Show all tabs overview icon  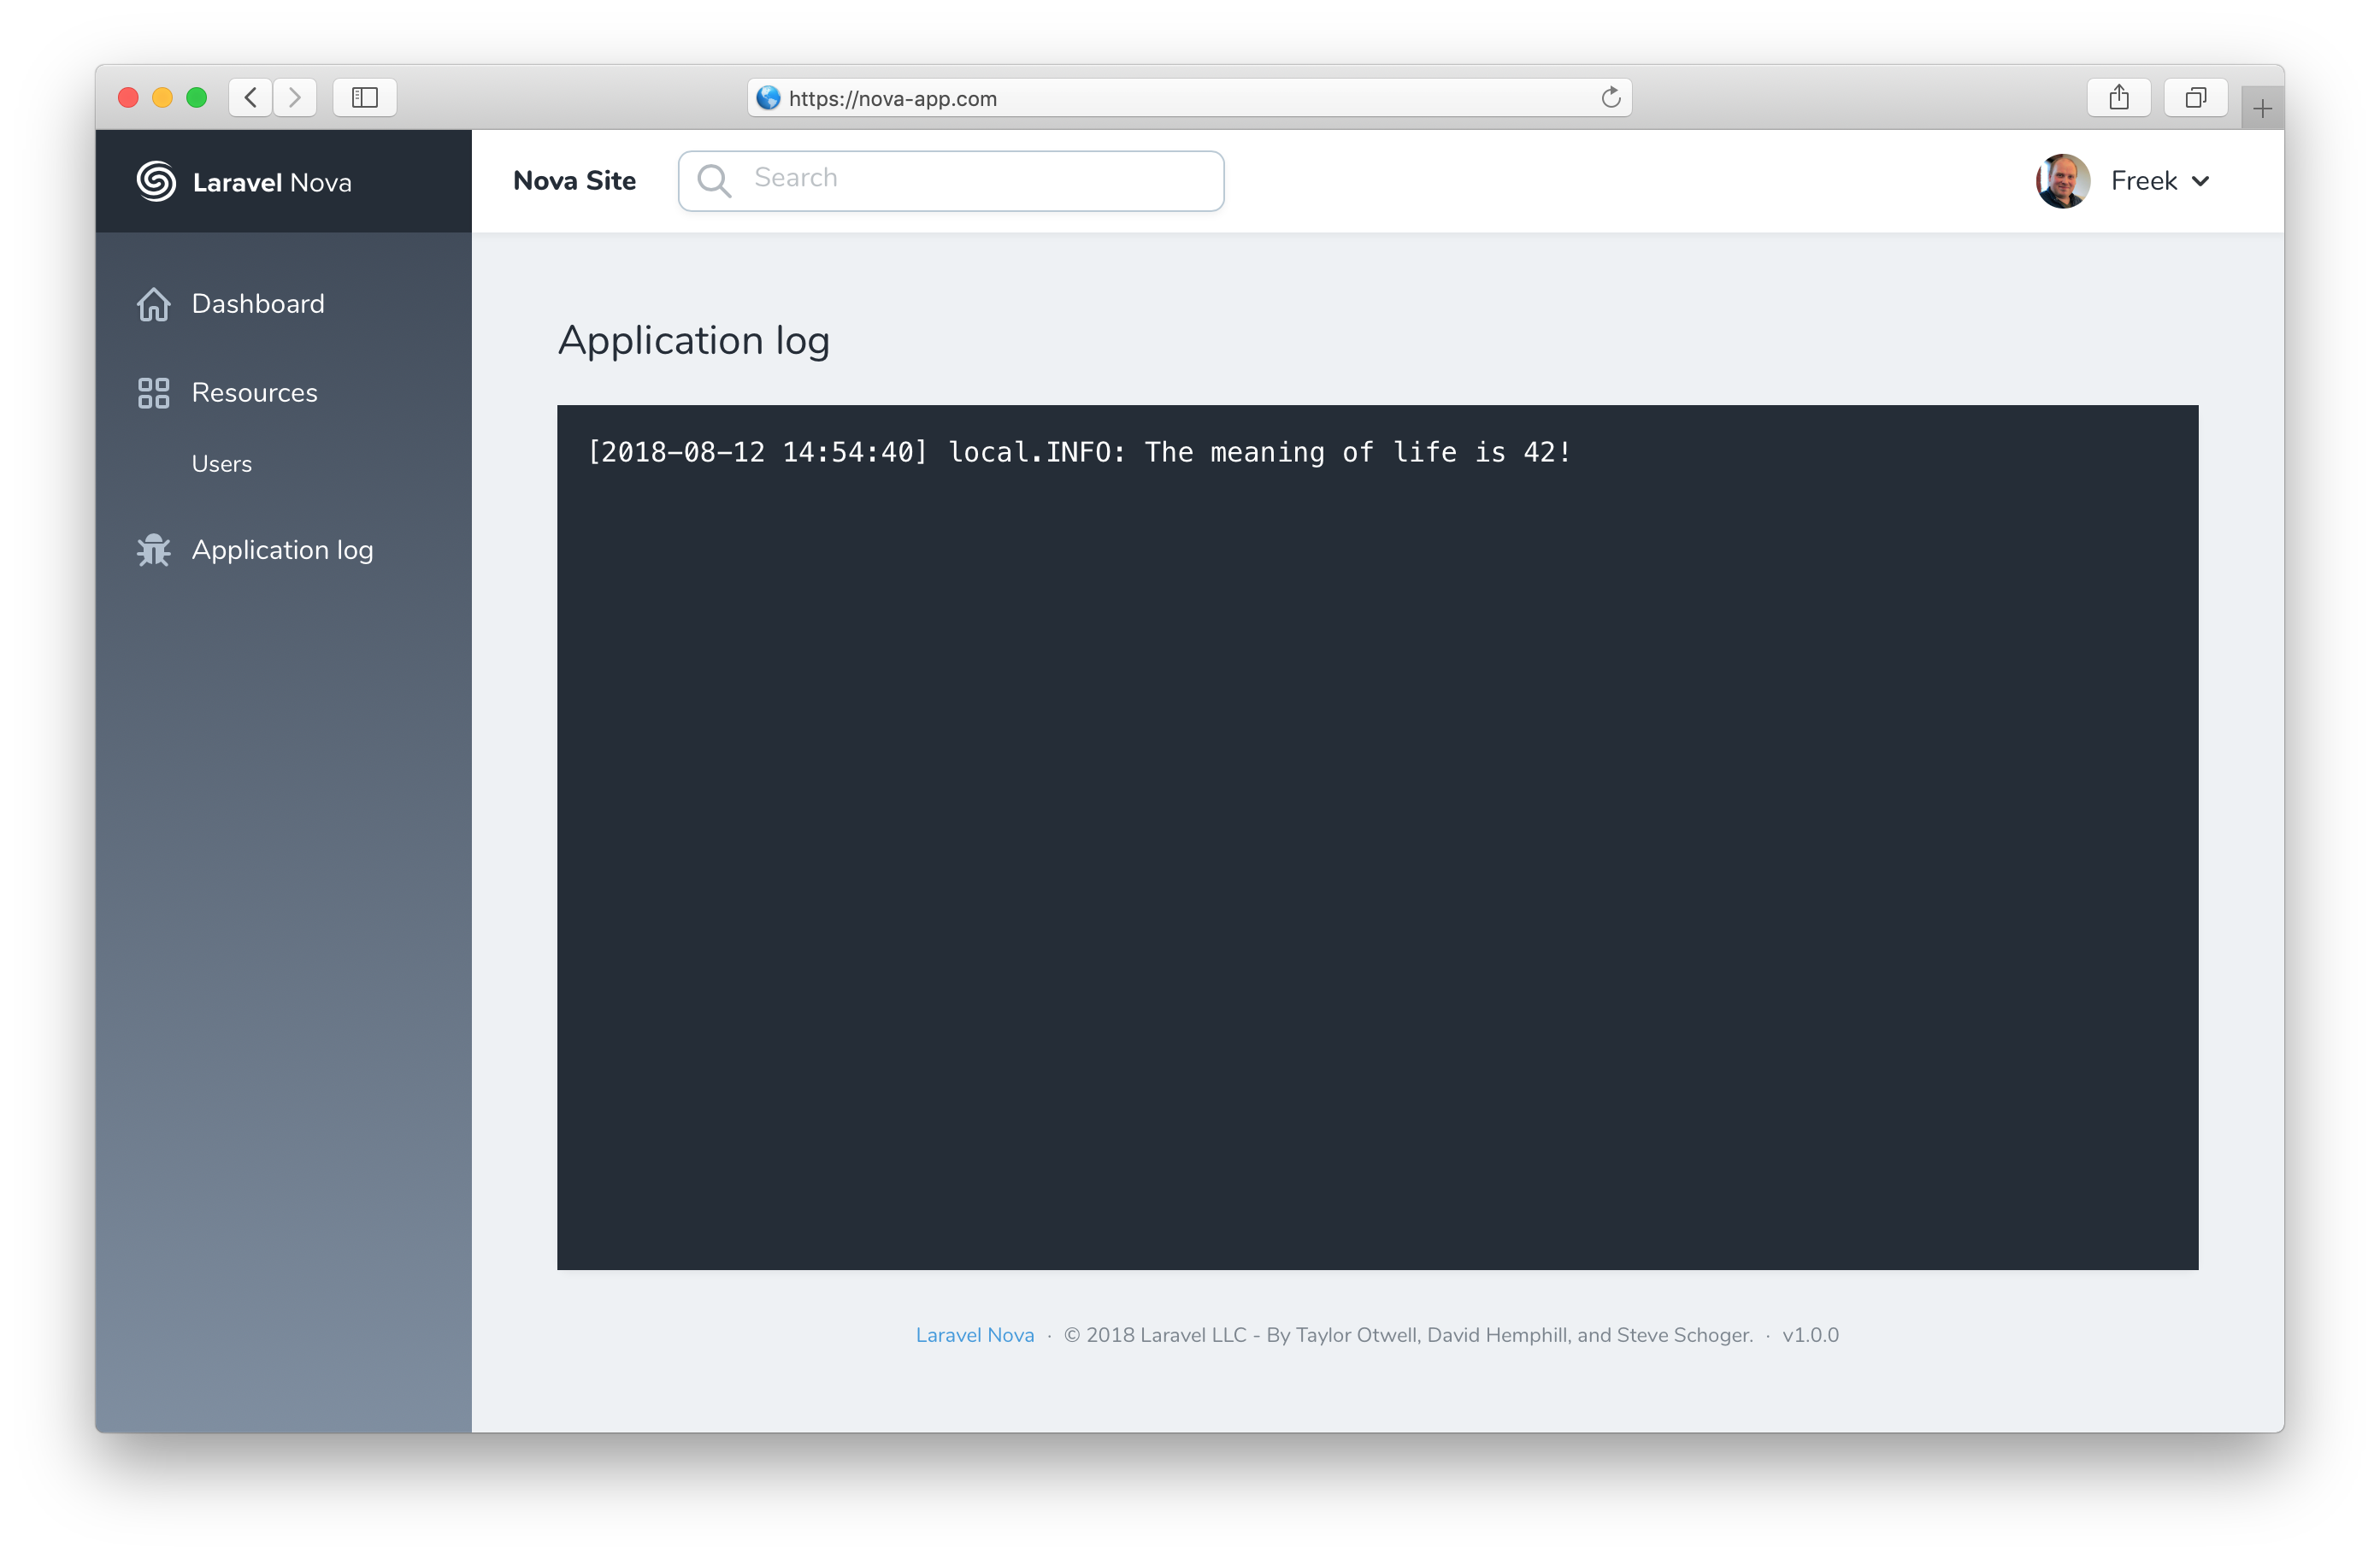tap(2196, 97)
